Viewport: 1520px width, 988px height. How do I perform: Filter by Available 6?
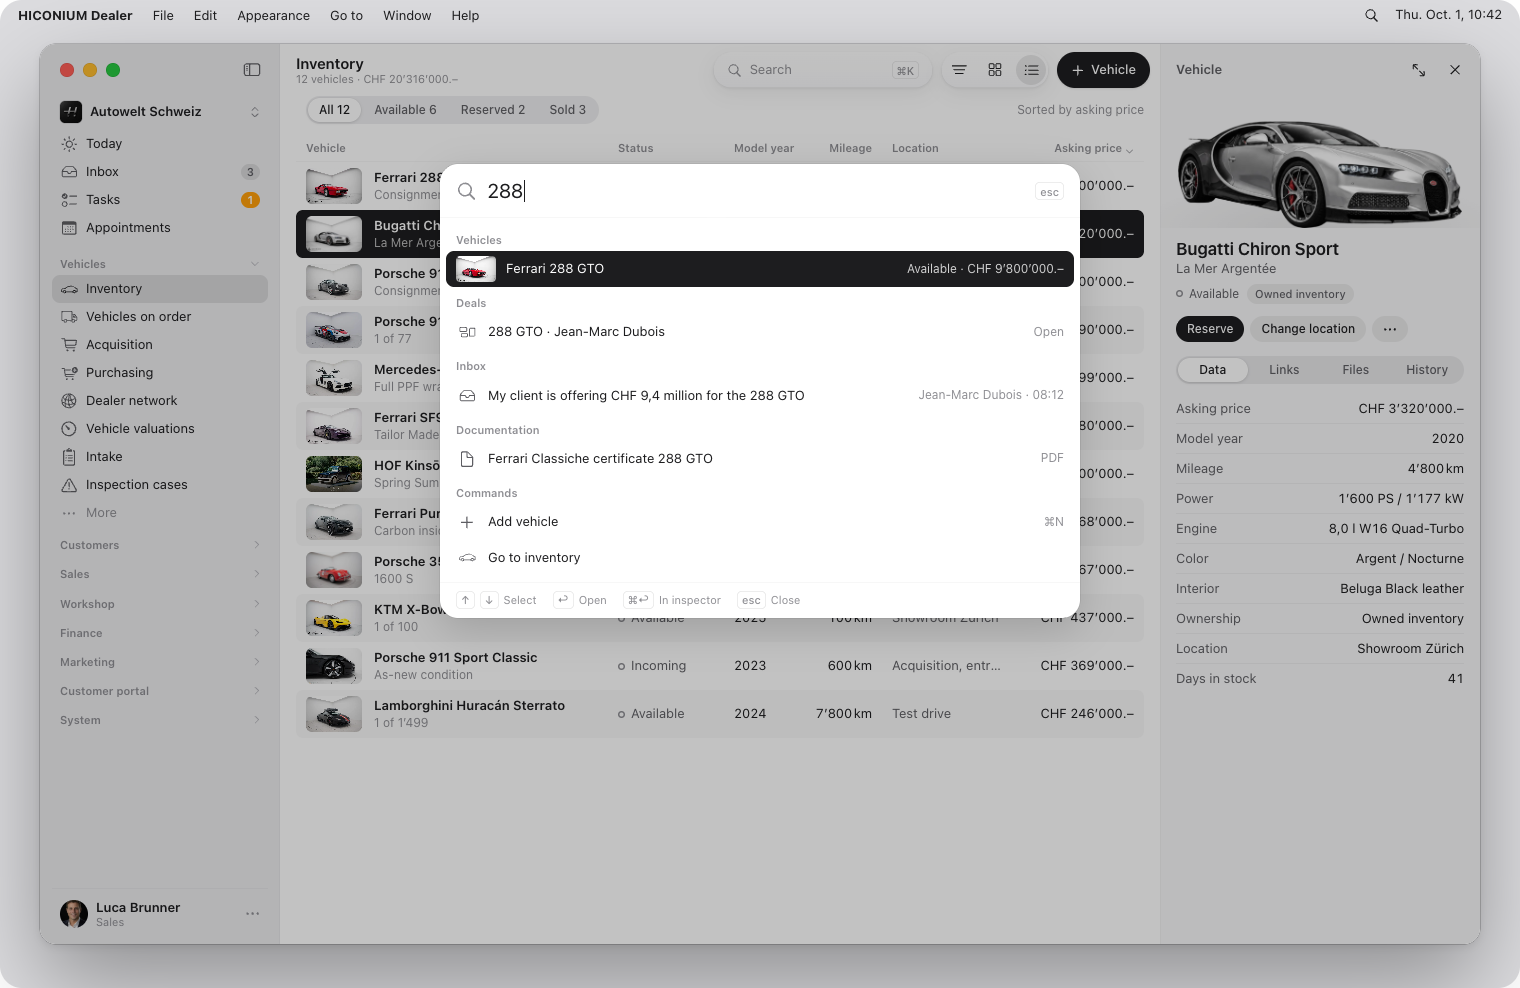click(x=405, y=110)
